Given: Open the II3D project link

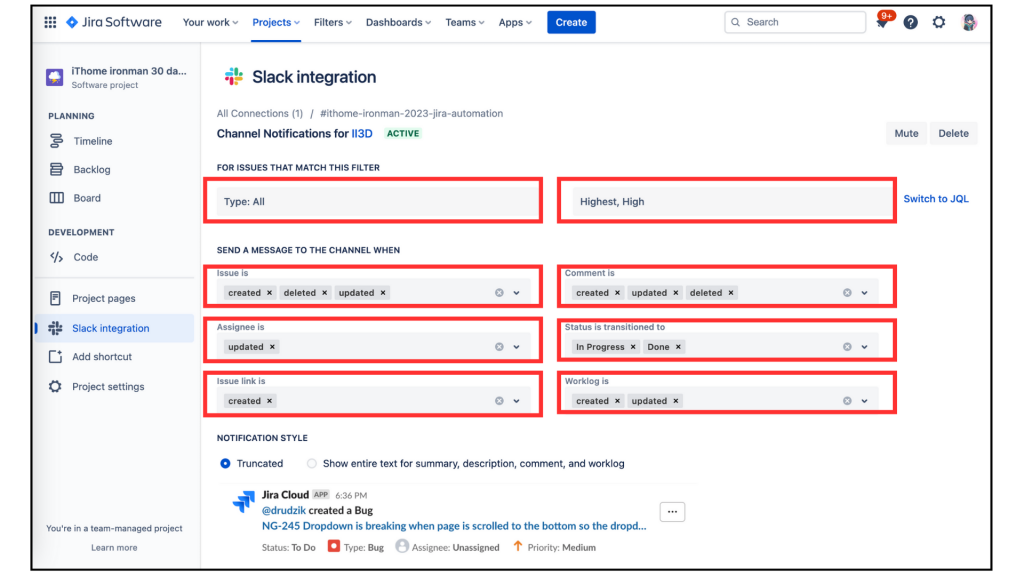Looking at the screenshot, I should pos(362,133).
